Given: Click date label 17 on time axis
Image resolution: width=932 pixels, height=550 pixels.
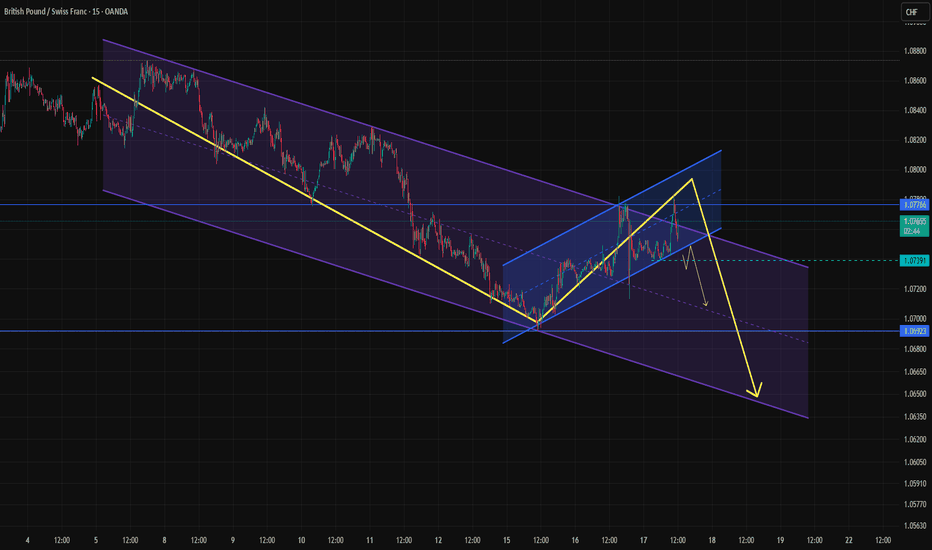Looking at the screenshot, I should pyautogui.click(x=643, y=540).
